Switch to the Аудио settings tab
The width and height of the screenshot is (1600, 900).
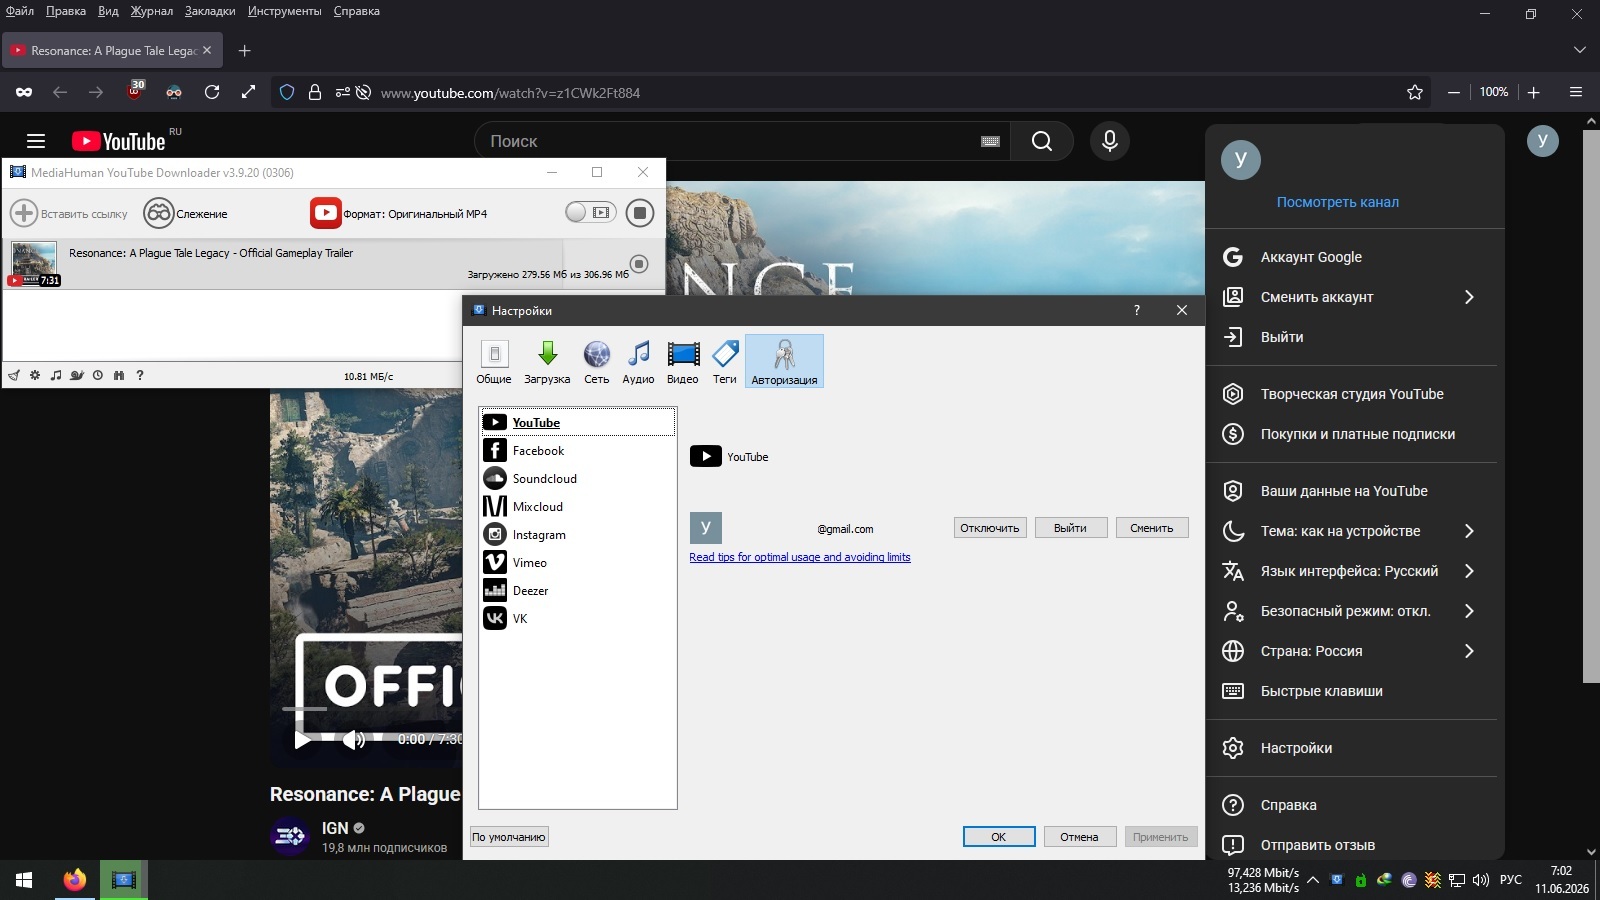(638, 361)
